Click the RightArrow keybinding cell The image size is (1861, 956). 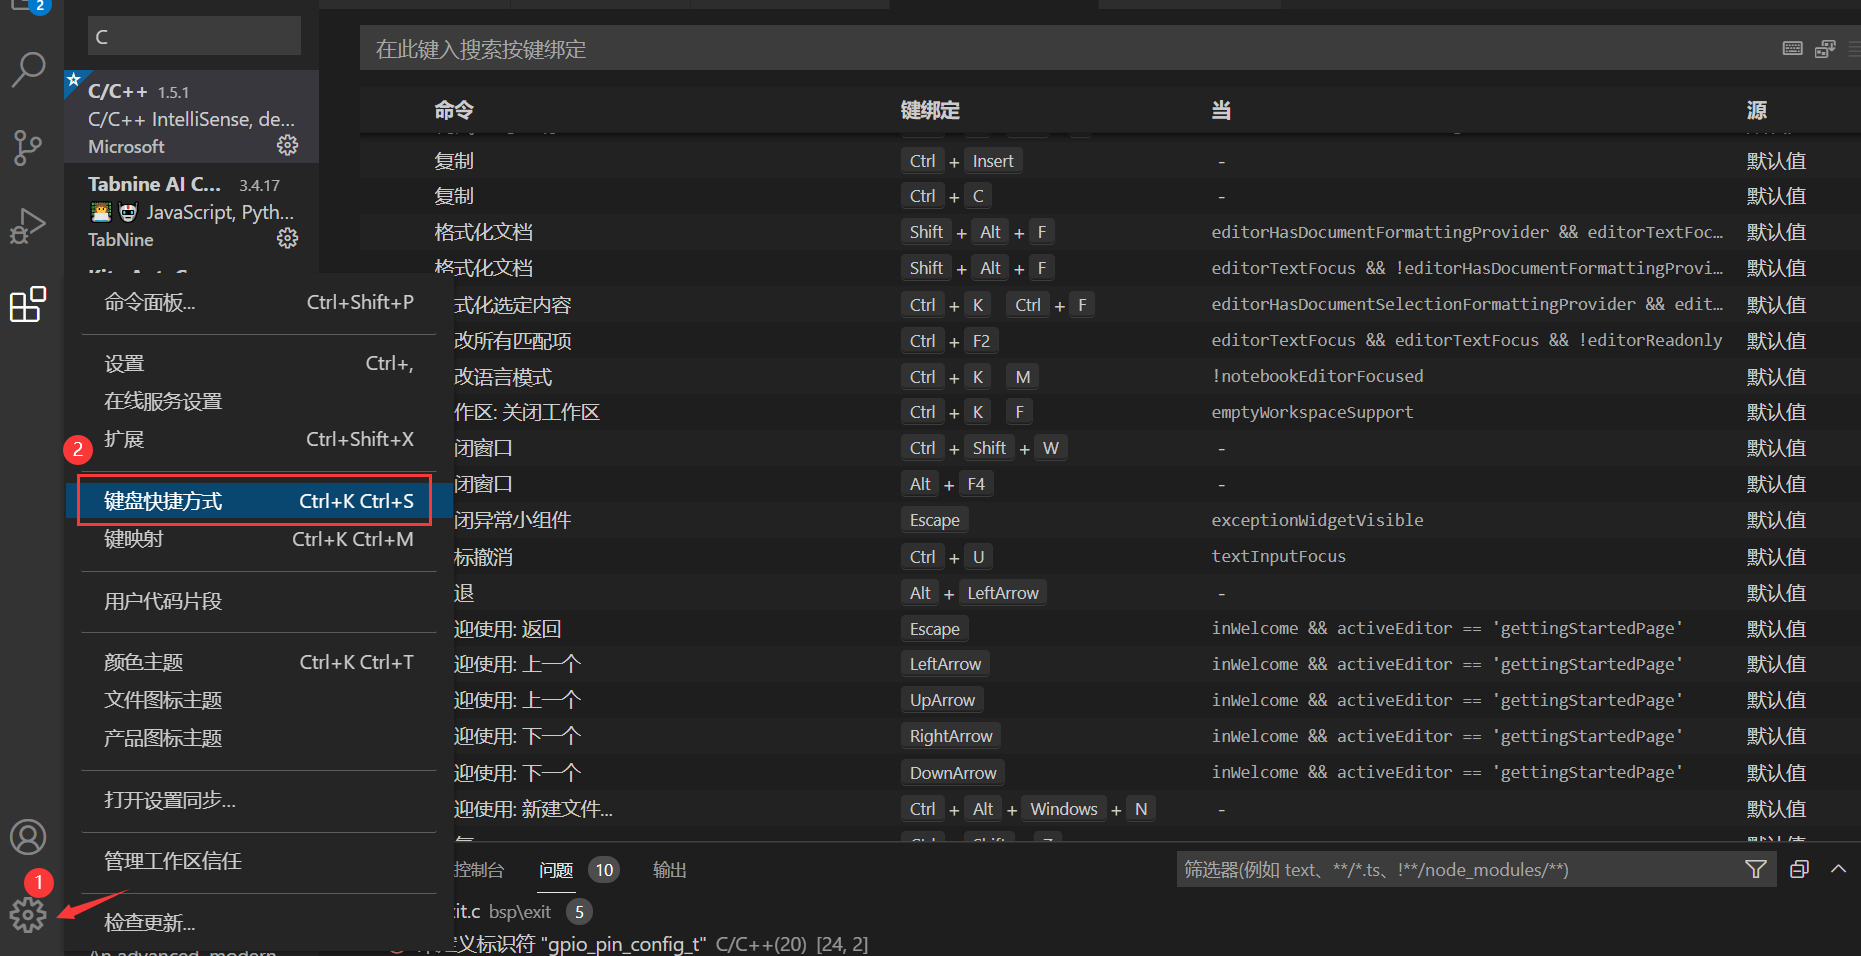click(951, 736)
